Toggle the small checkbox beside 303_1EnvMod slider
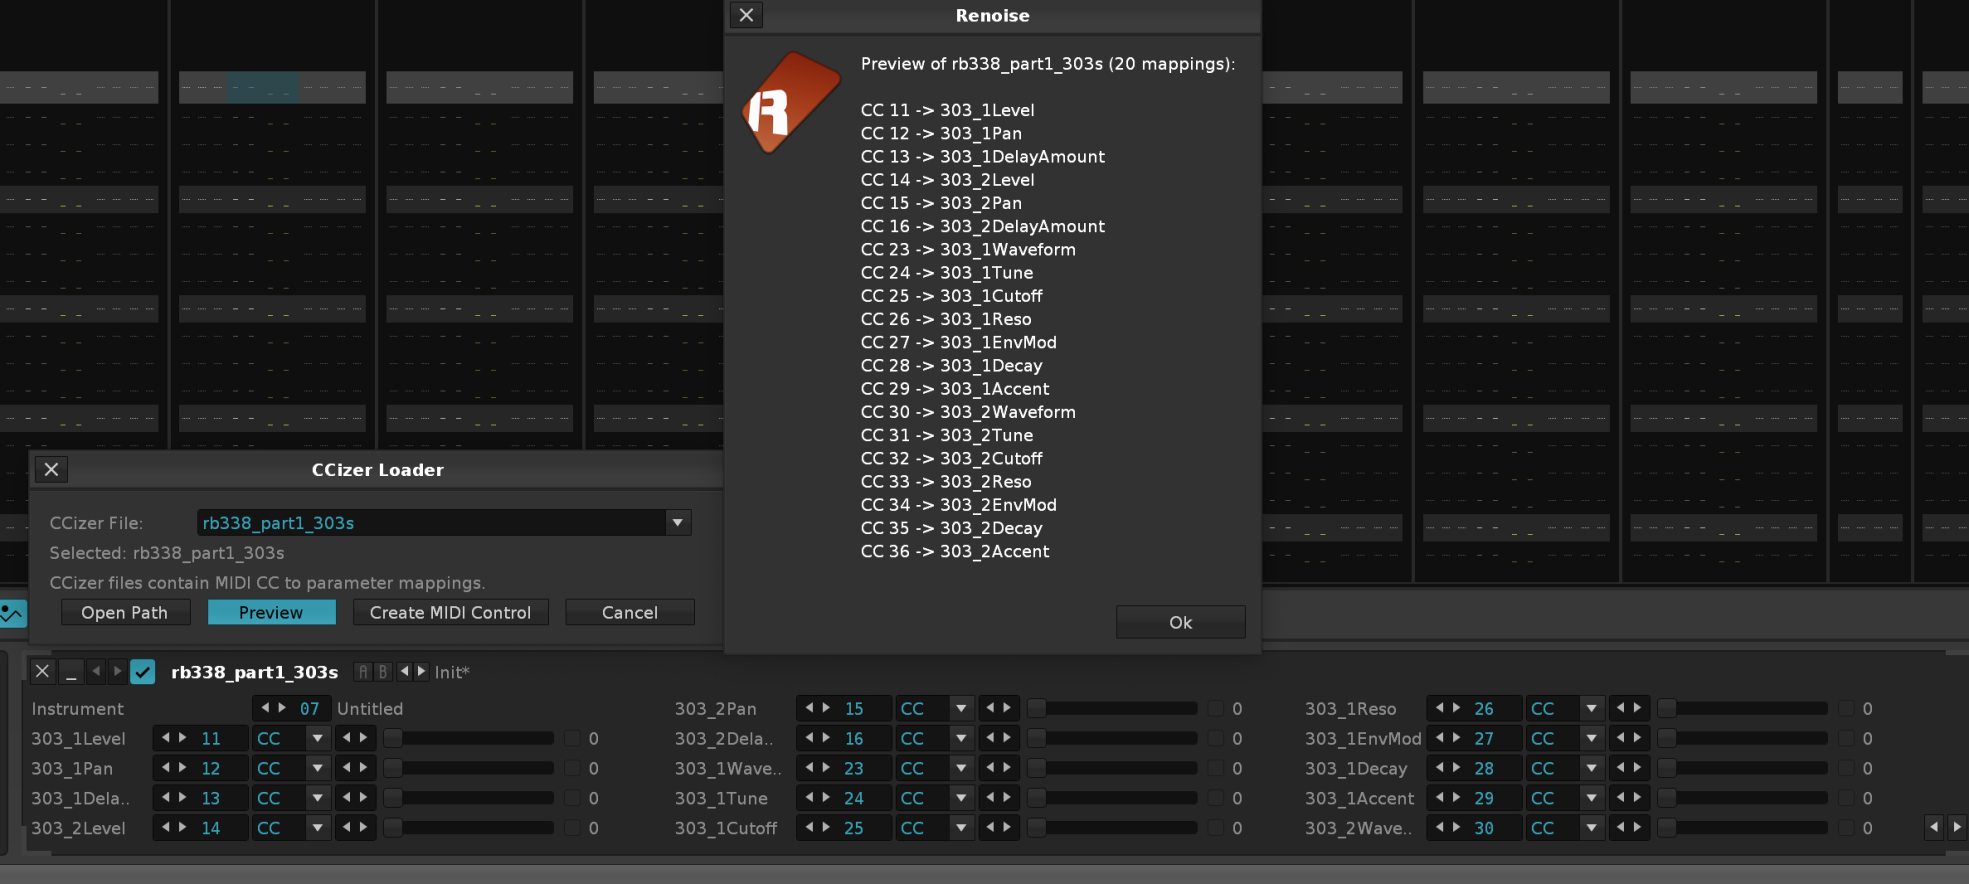This screenshot has width=1969, height=884. [1846, 738]
